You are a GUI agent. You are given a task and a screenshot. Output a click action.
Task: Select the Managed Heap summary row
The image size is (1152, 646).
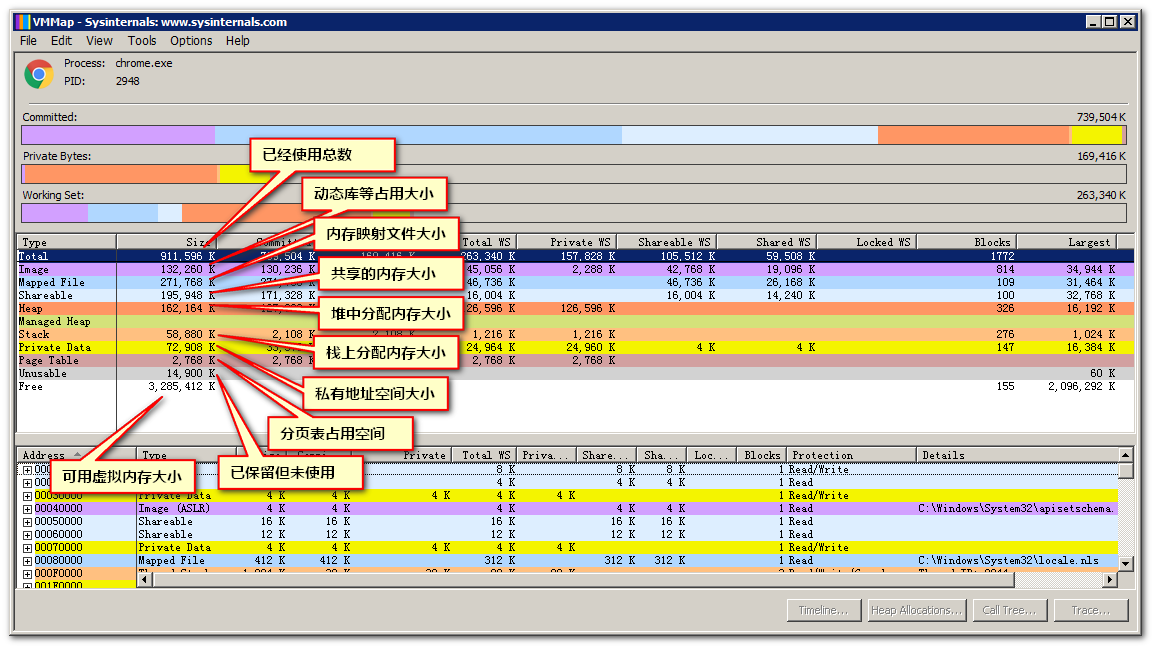tap(575, 322)
